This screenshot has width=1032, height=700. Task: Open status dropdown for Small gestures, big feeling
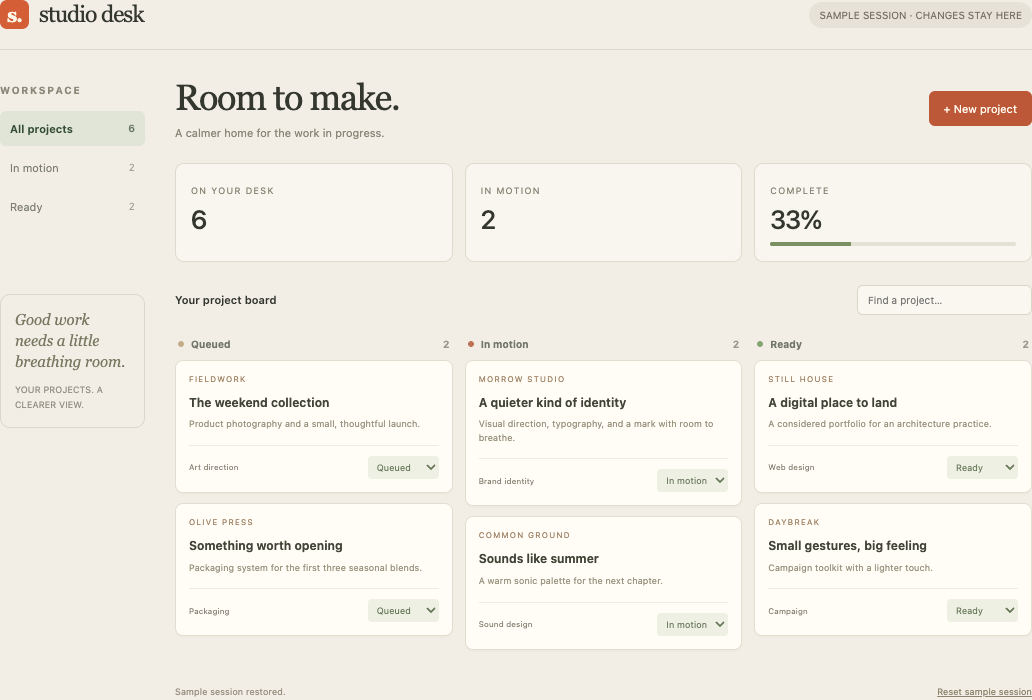(x=983, y=611)
